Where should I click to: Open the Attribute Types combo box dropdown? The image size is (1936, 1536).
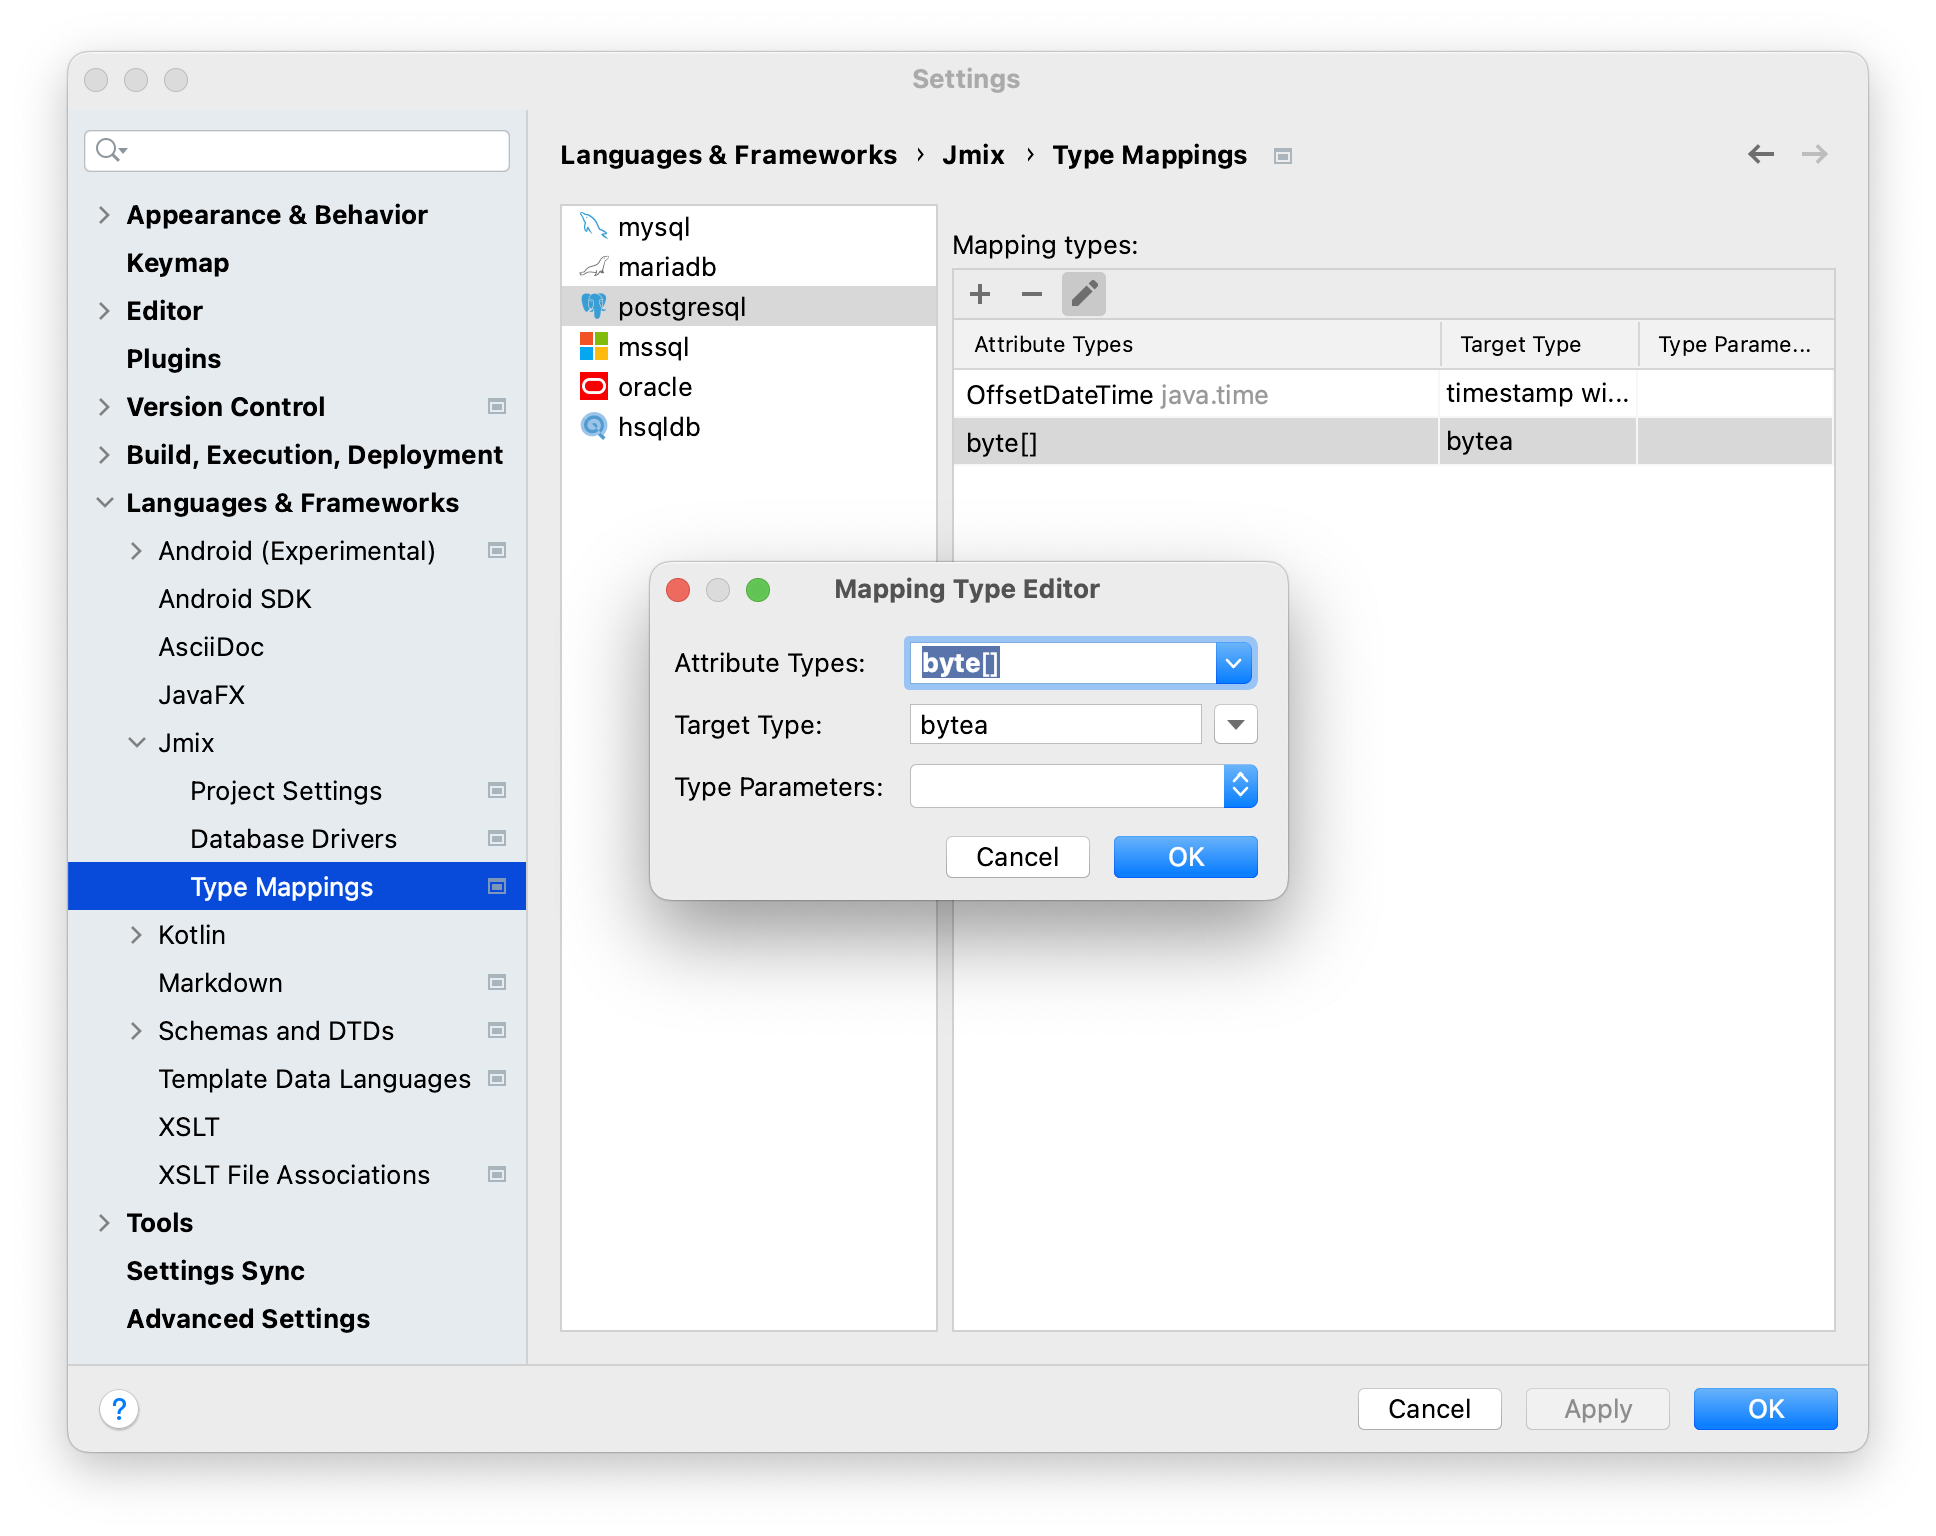click(x=1234, y=663)
